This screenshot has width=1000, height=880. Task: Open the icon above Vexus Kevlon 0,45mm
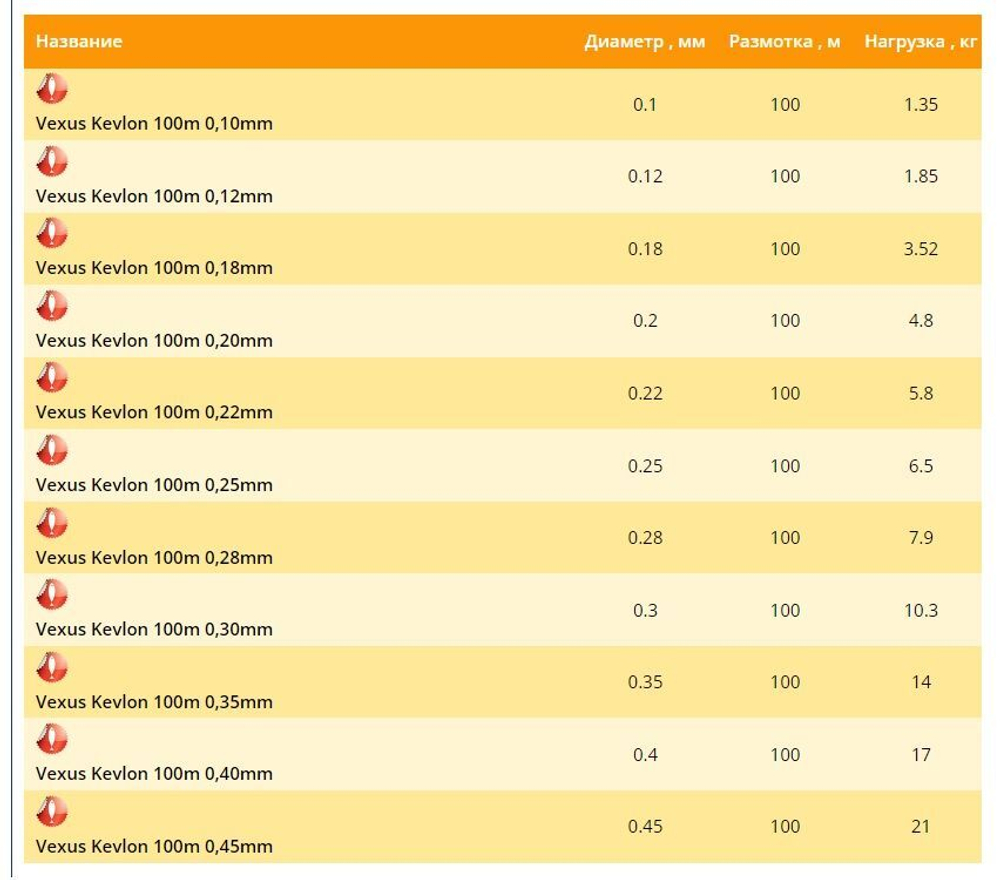coord(52,811)
